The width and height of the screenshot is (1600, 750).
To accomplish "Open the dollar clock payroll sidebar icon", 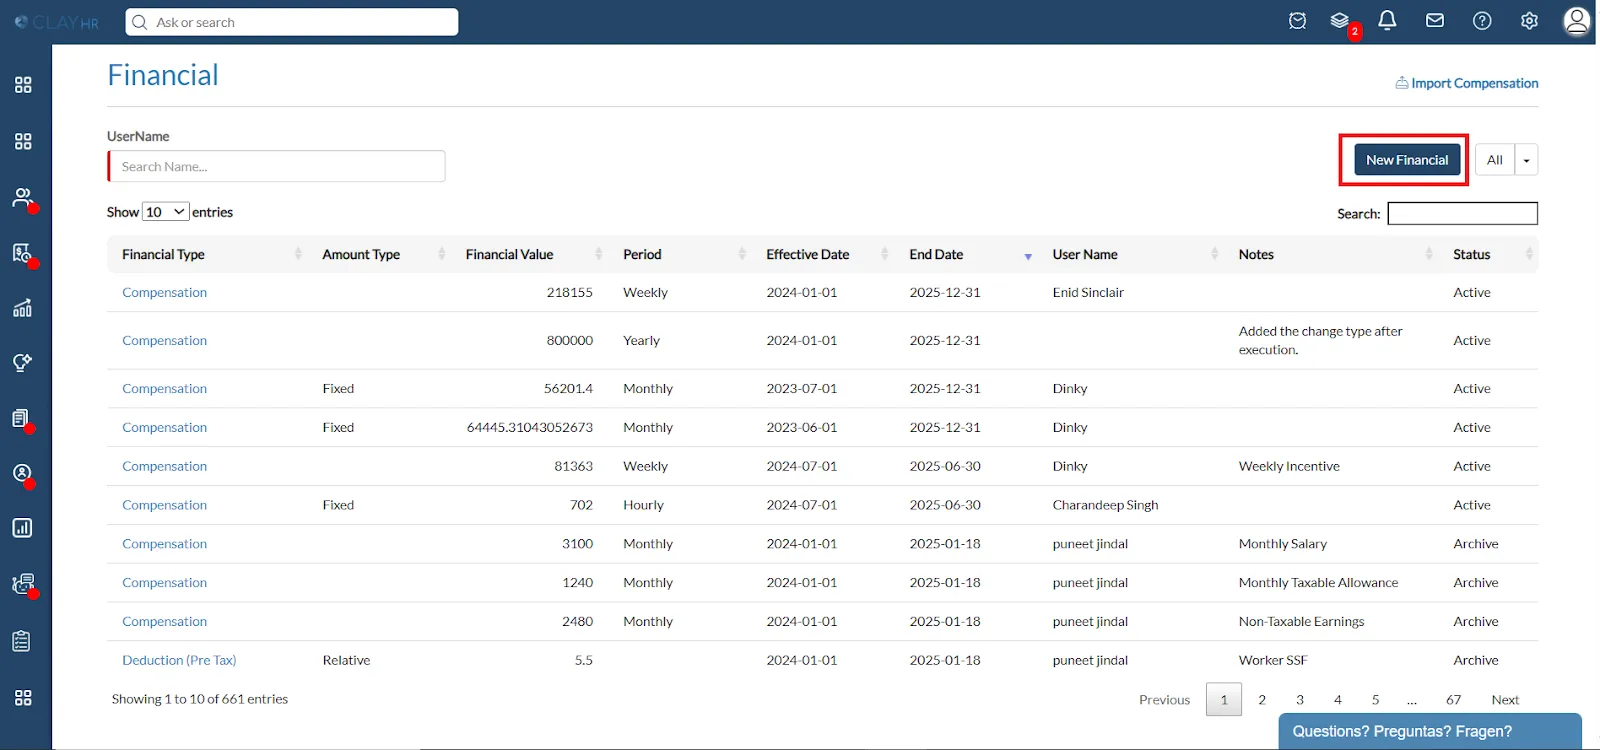I will pyautogui.click(x=23, y=253).
